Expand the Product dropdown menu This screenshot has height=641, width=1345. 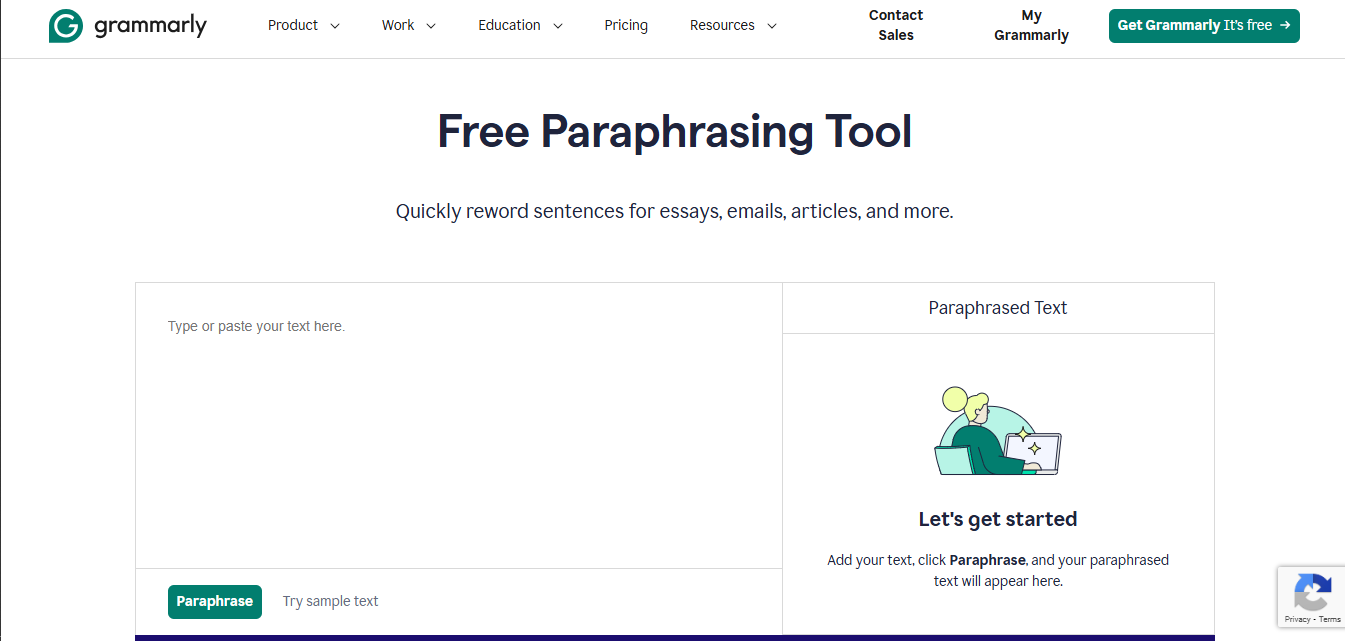[304, 25]
